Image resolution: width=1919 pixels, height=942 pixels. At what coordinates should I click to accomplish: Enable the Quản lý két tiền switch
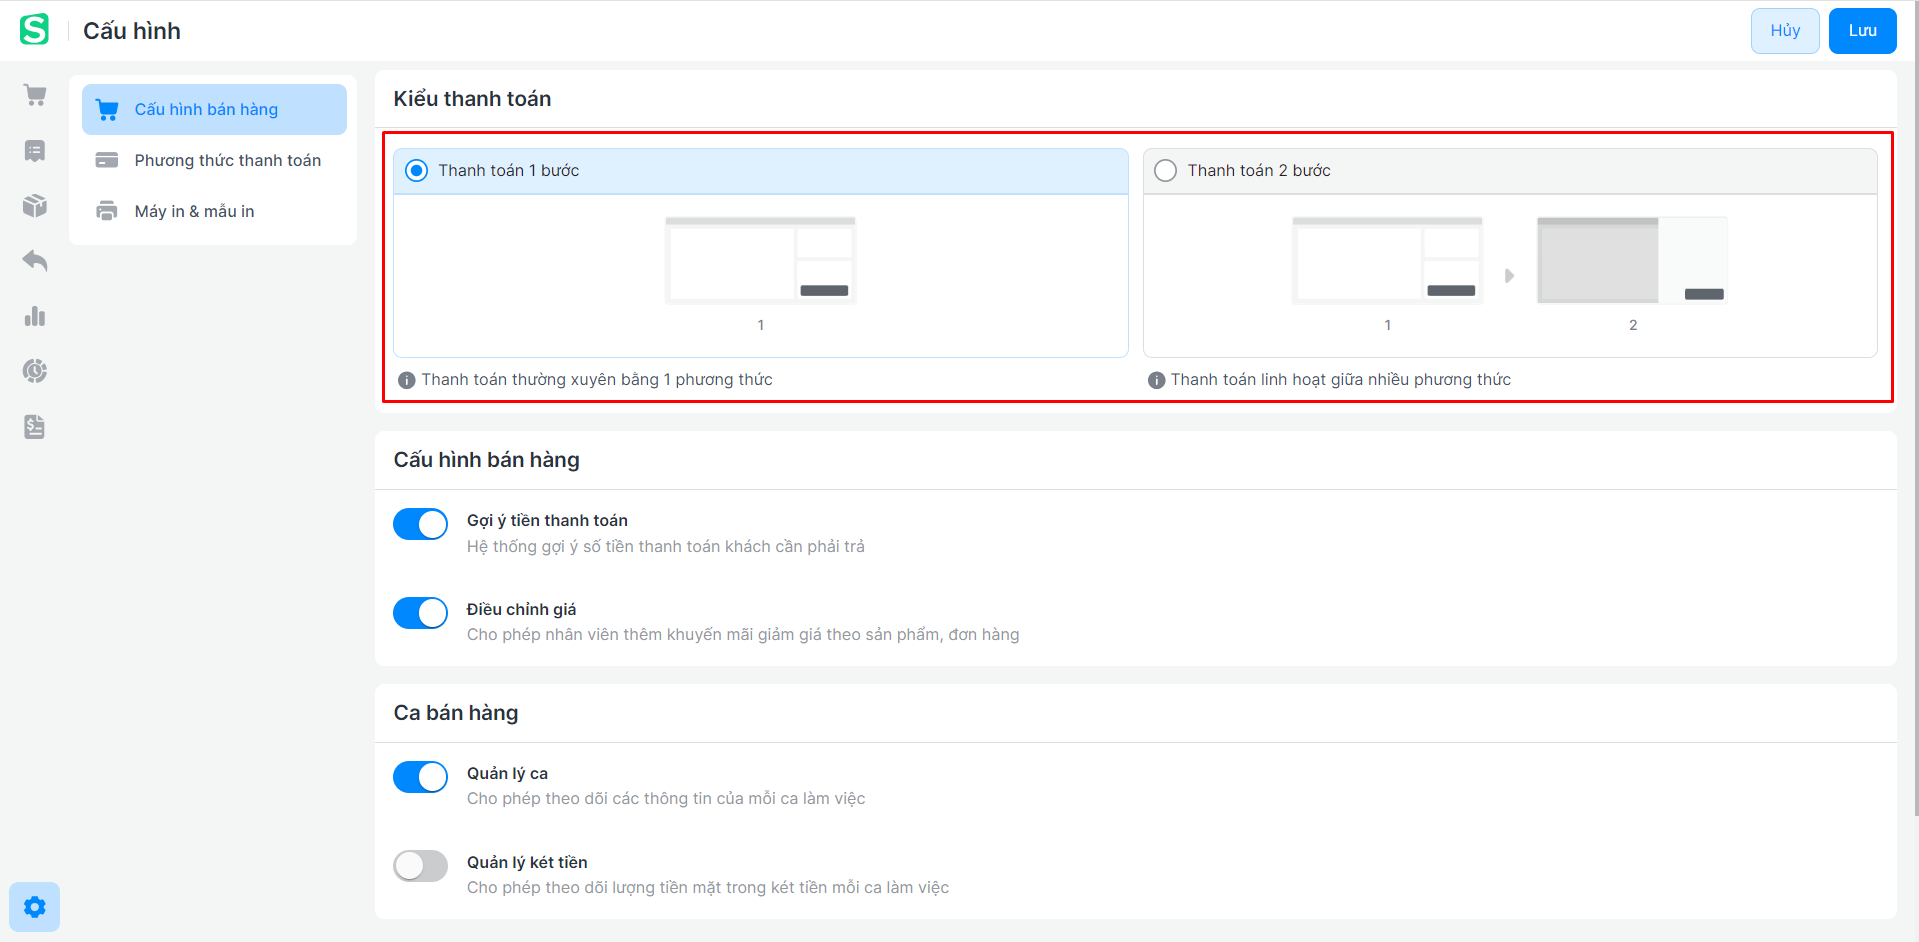point(420,866)
